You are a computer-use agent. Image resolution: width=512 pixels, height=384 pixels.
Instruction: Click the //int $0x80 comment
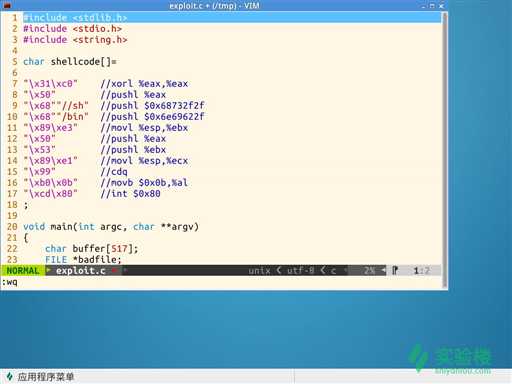point(131,194)
